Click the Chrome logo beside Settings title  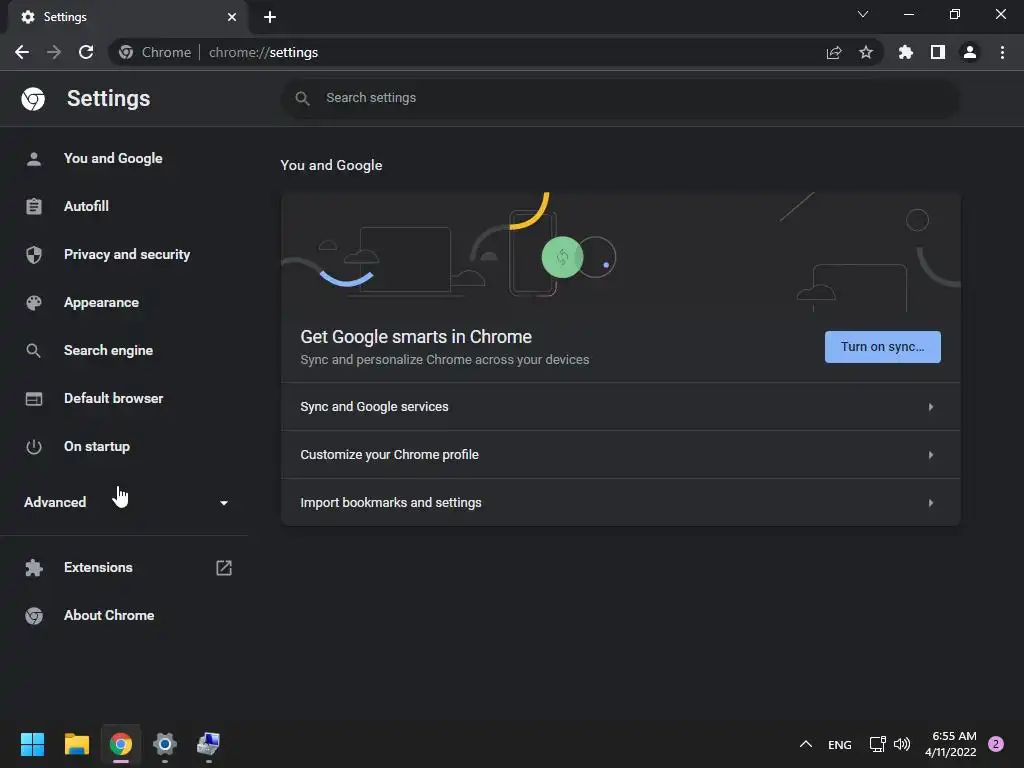33,99
